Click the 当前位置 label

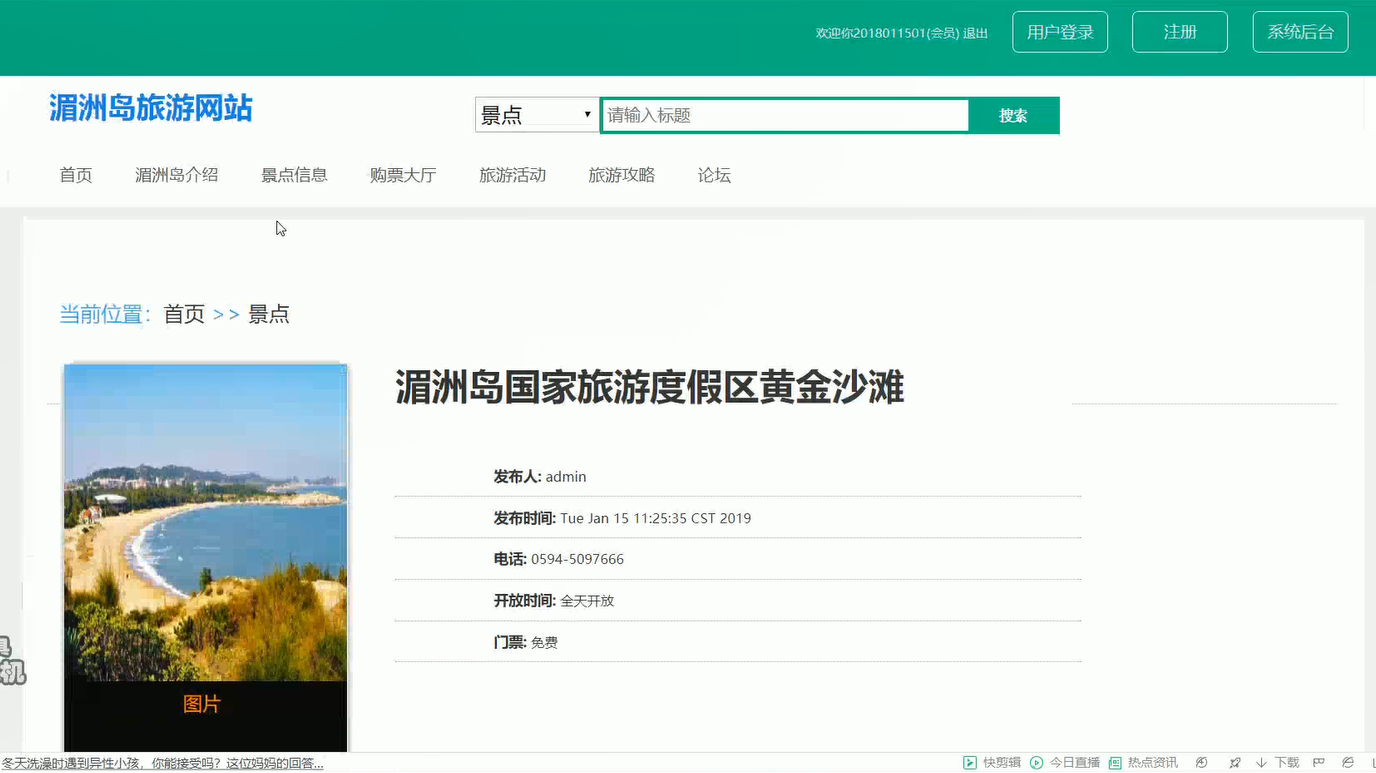tap(105, 314)
